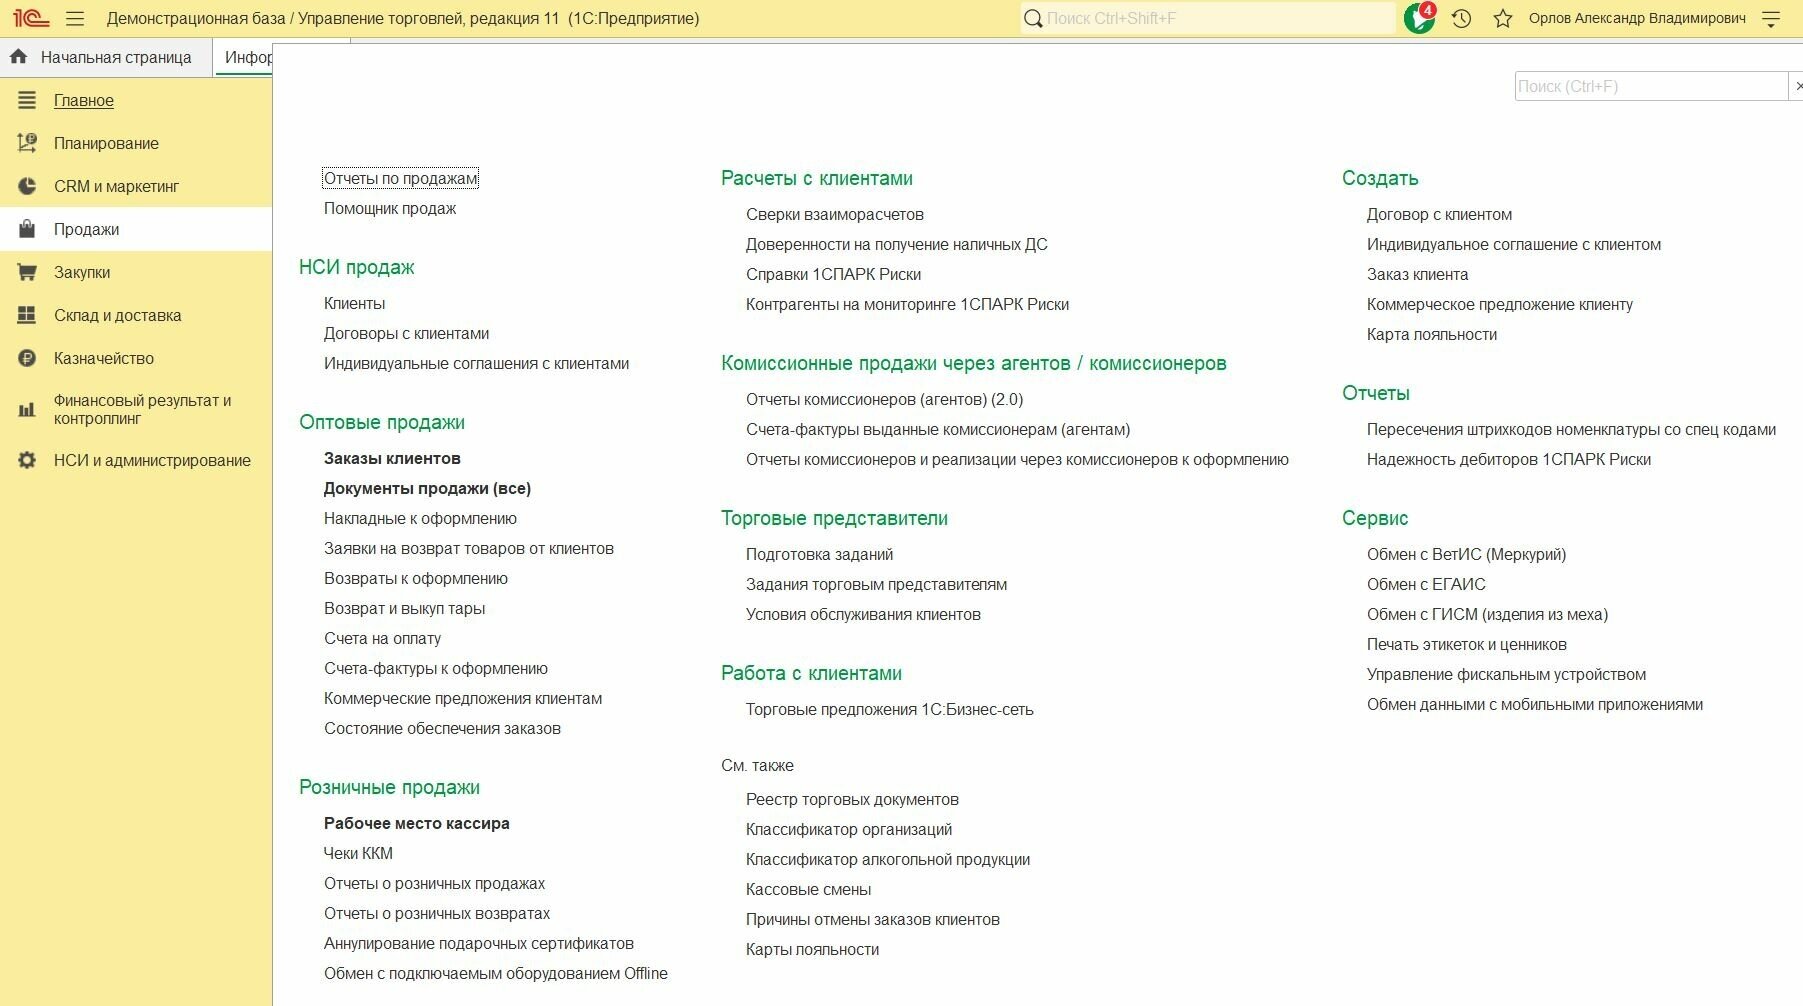Open Подготовка заданий
This screenshot has width=1803, height=1006.
click(x=820, y=554)
